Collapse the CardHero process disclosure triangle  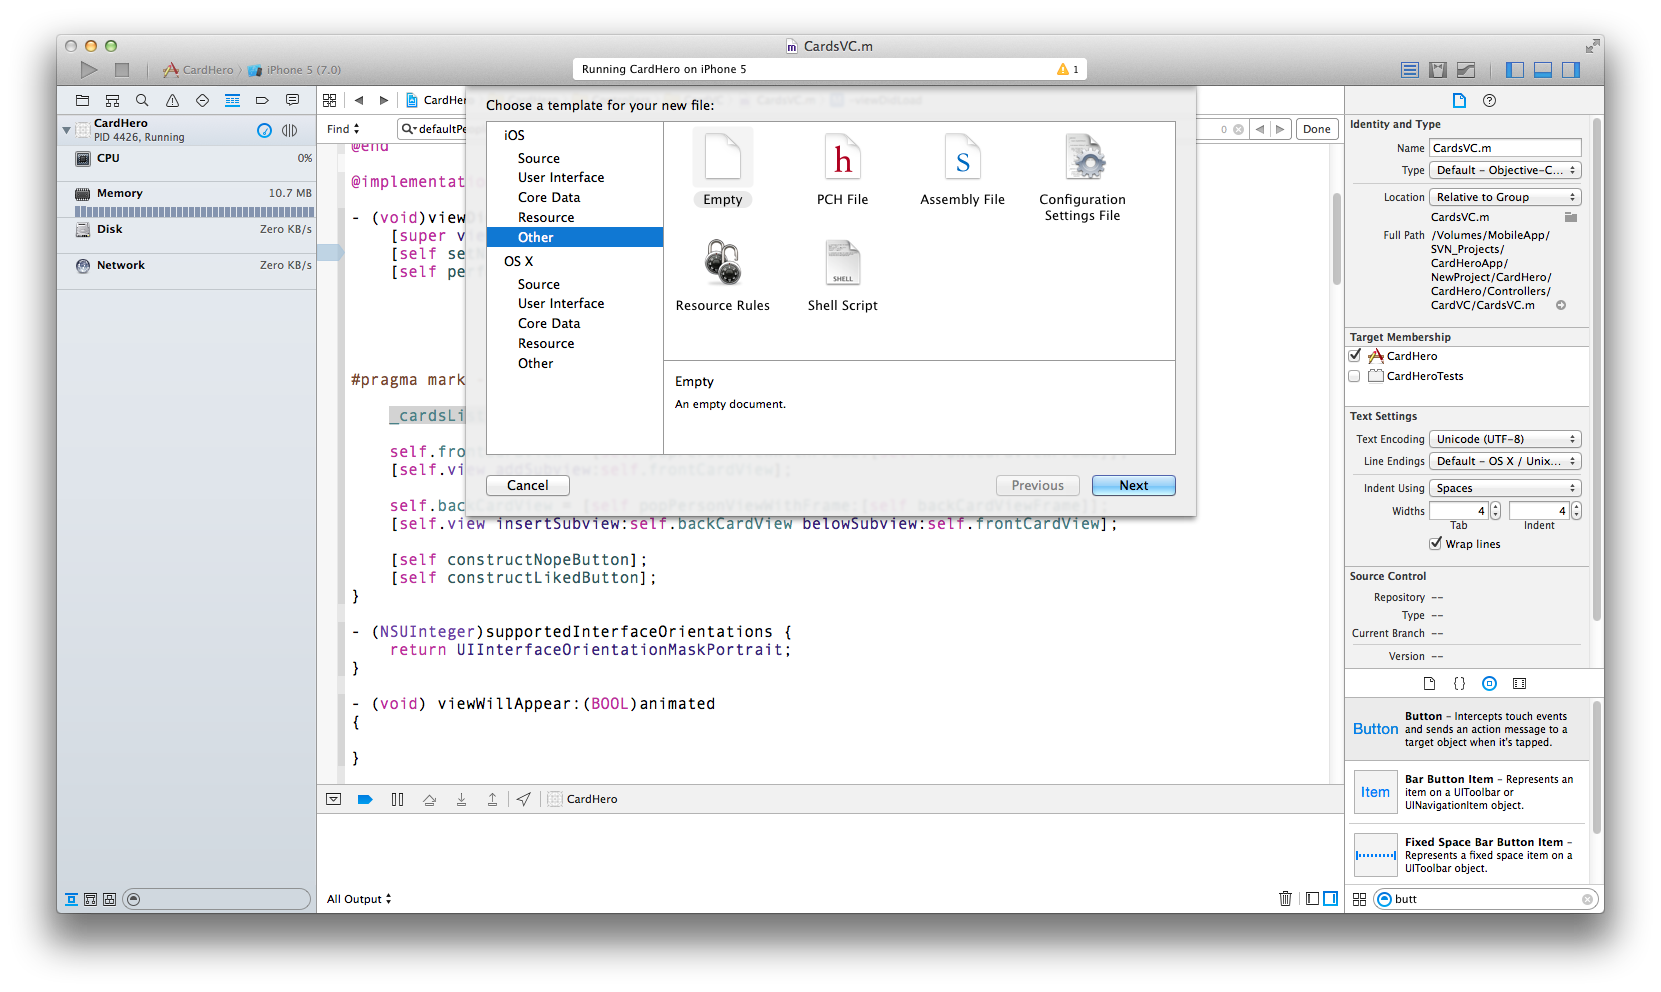pos(67,130)
